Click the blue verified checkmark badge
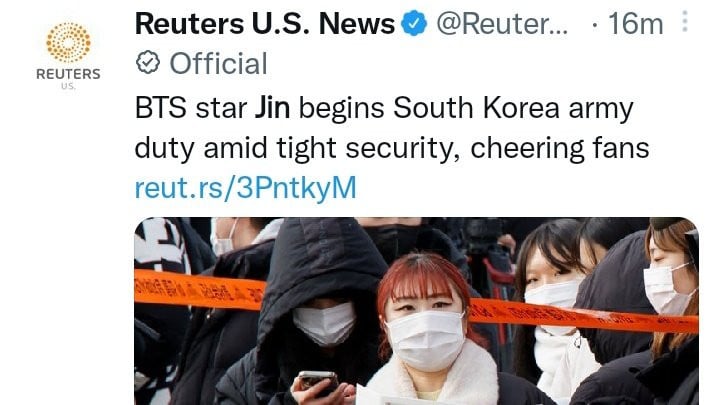 pos(414,23)
